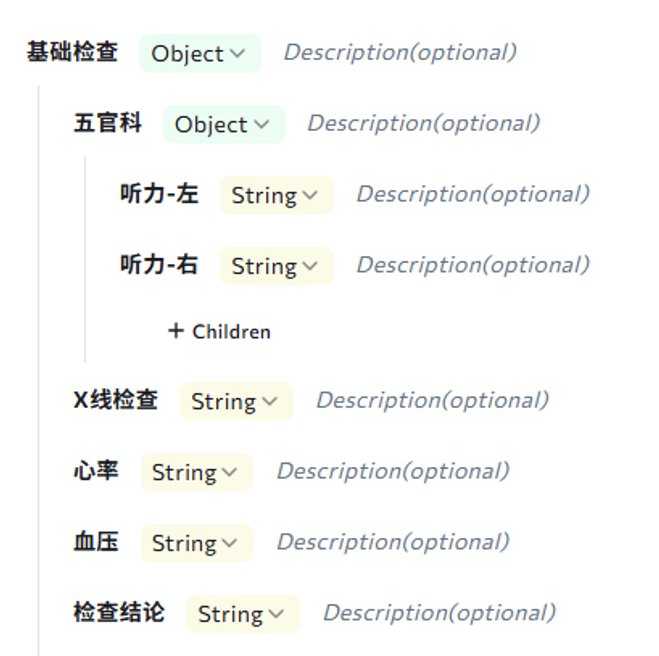Edit the description field for 基础检查
This screenshot has height=656, width=659.
tap(400, 53)
